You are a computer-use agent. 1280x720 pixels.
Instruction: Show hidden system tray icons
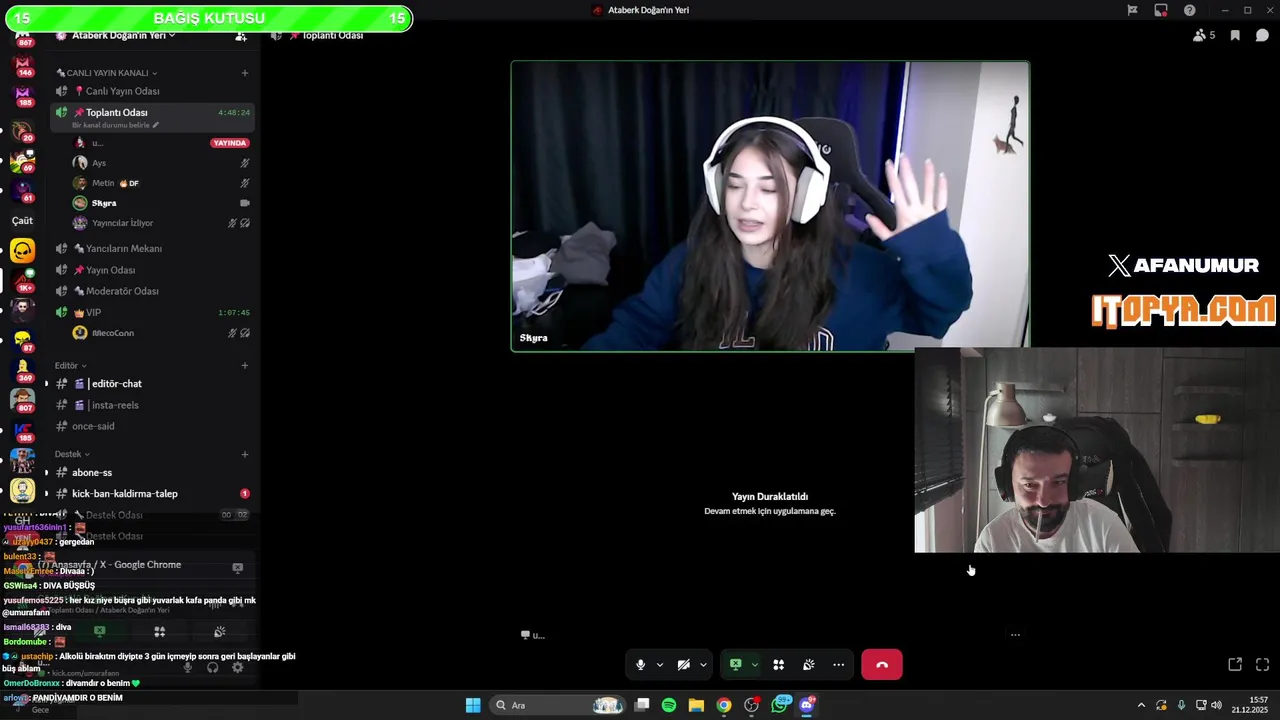(x=1141, y=705)
